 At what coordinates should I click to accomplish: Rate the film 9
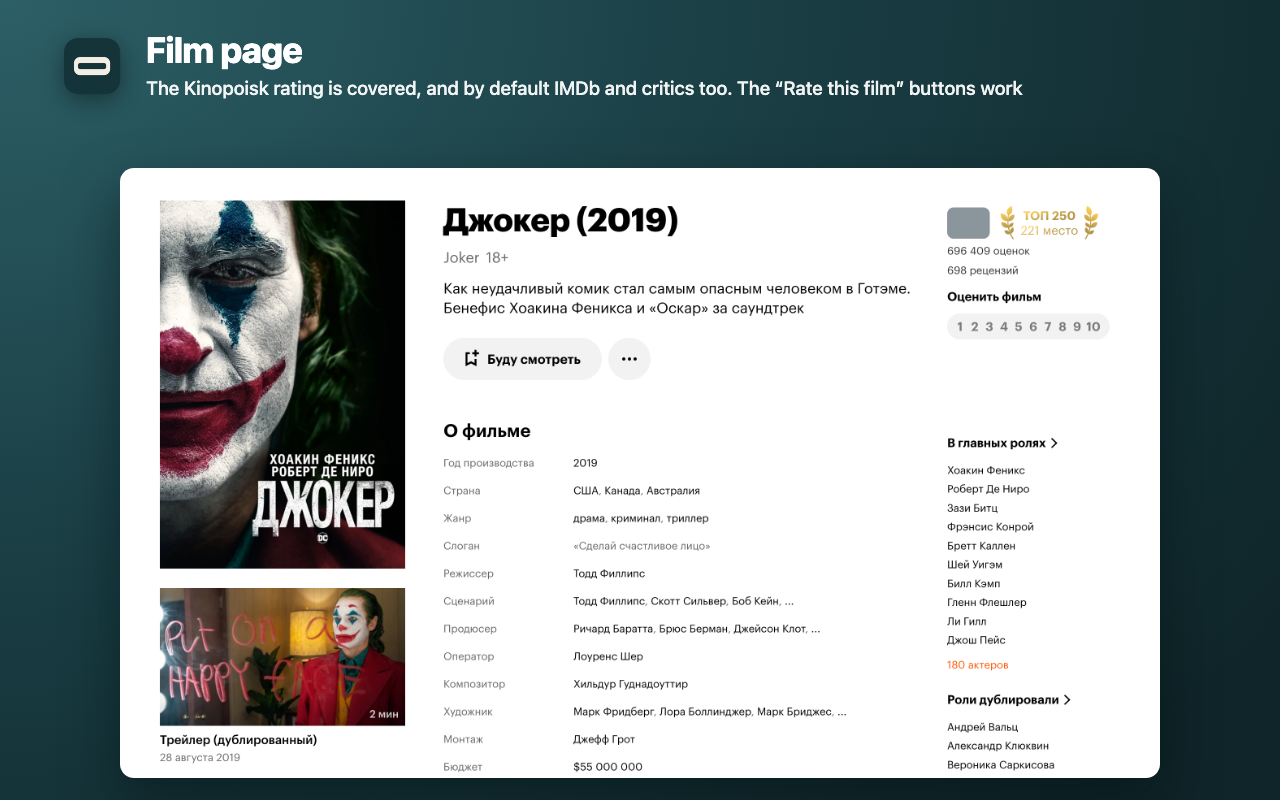coord(1077,327)
